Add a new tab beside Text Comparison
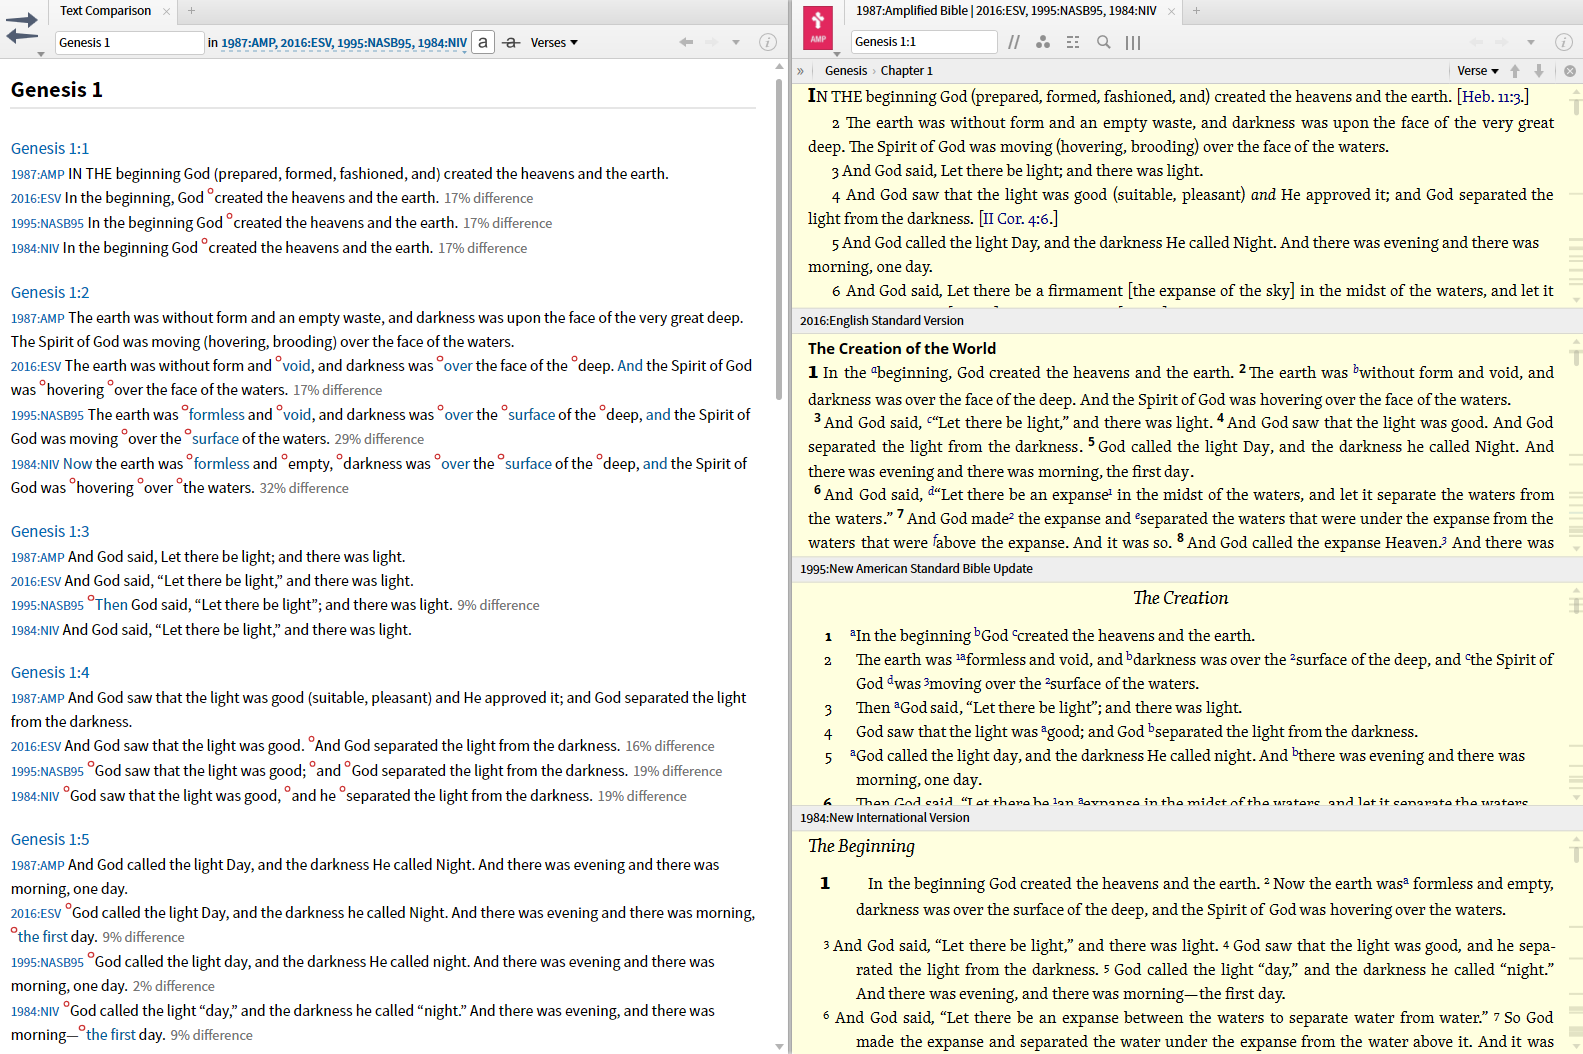This screenshot has height=1054, width=1583. pyautogui.click(x=191, y=11)
